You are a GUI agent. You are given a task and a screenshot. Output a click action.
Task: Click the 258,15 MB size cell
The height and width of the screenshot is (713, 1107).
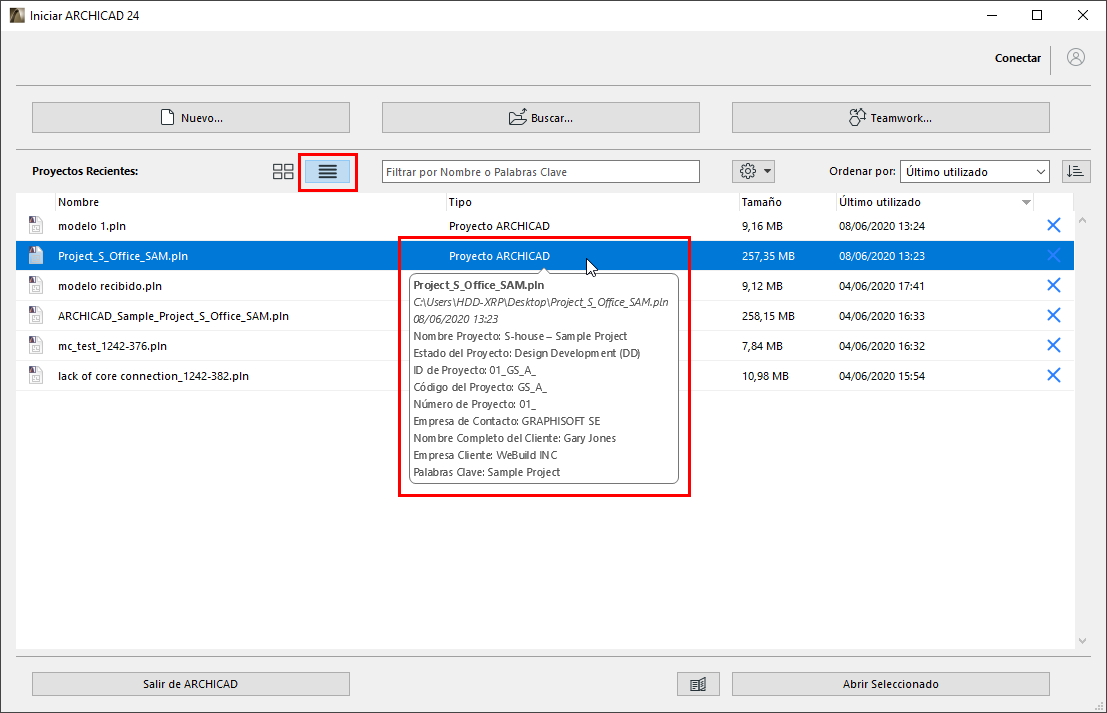[x=768, y=316]
